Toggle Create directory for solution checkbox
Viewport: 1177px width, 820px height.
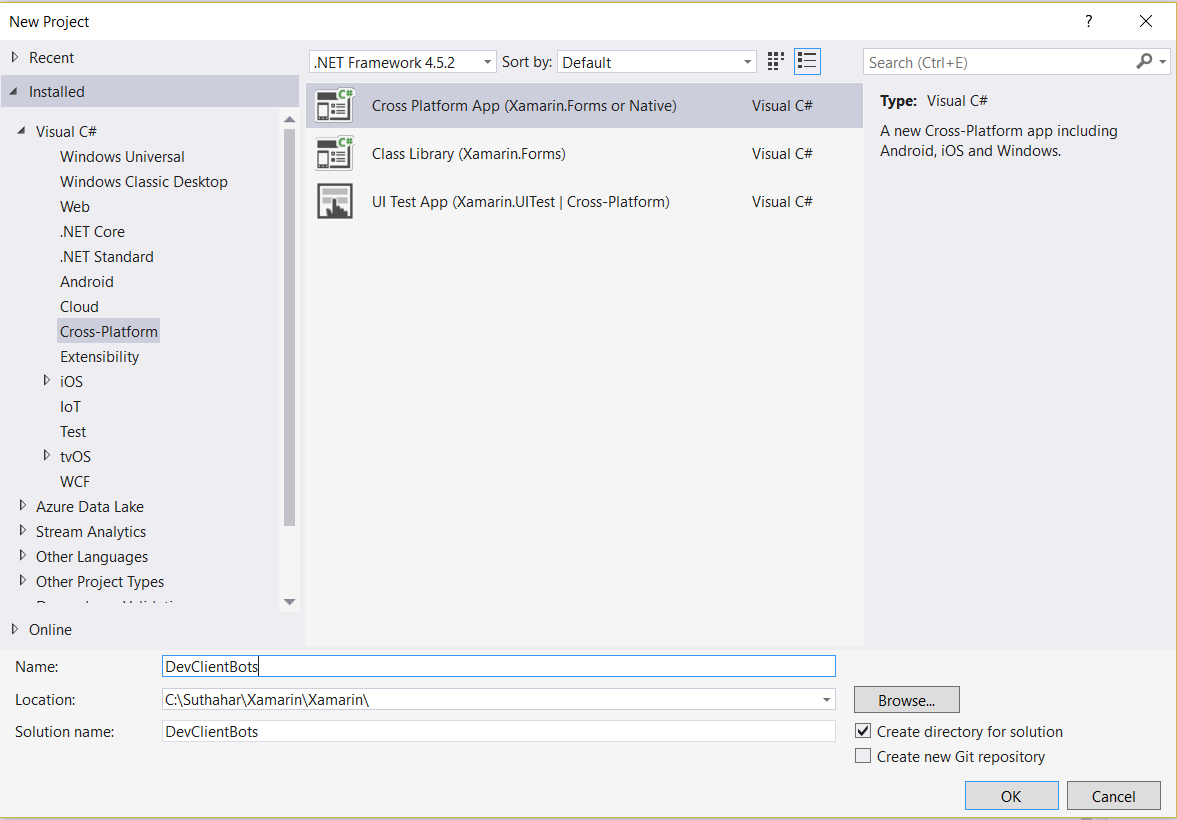[x=863, y=731]
